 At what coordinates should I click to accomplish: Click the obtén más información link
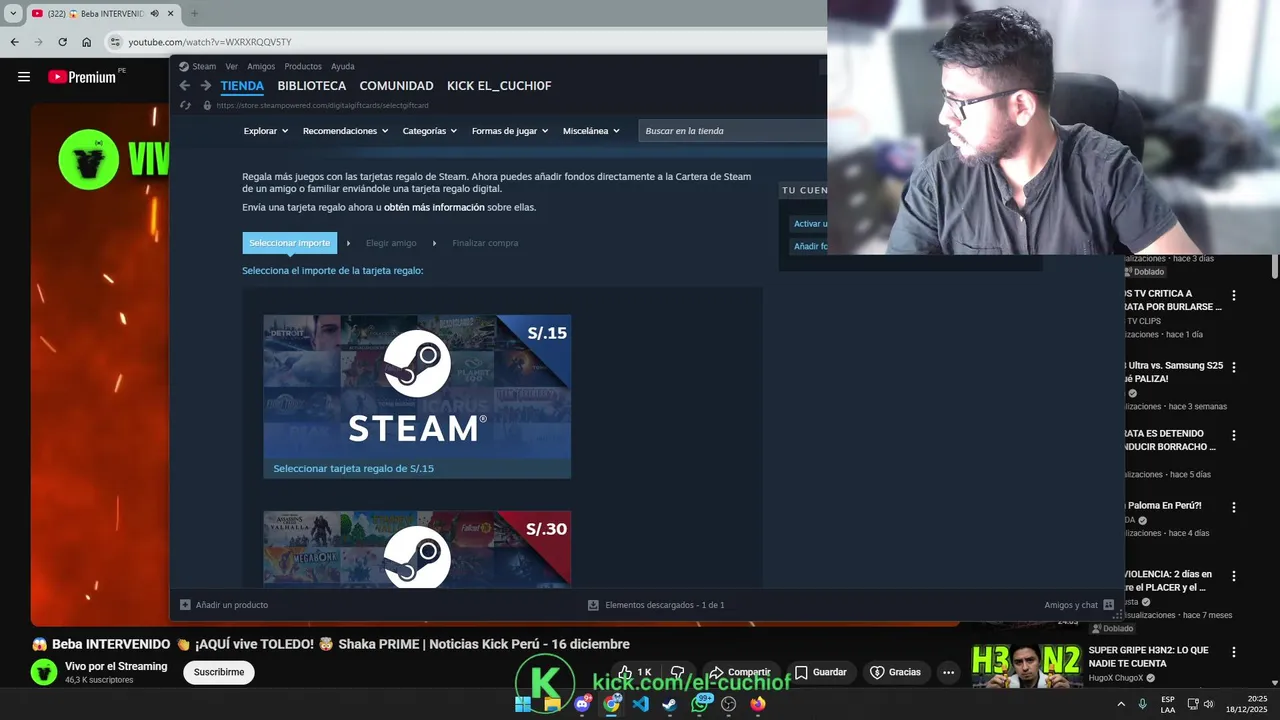pyautogui.click(x=434, y=208)
